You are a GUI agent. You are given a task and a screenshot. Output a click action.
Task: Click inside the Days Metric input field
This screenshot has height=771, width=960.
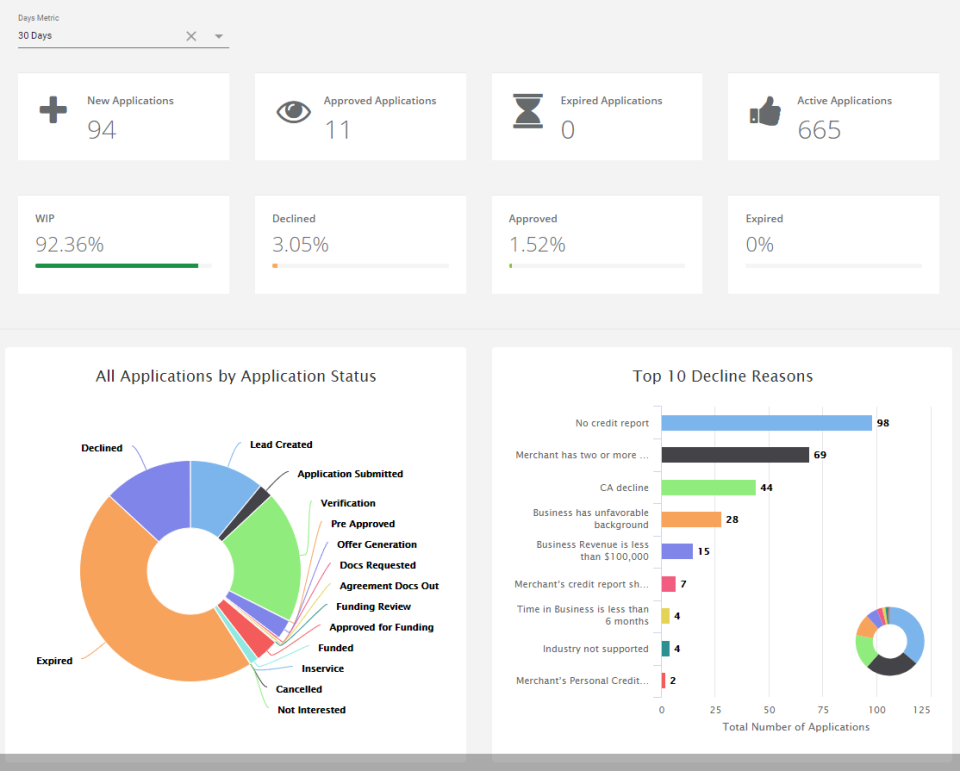point(90,35)
